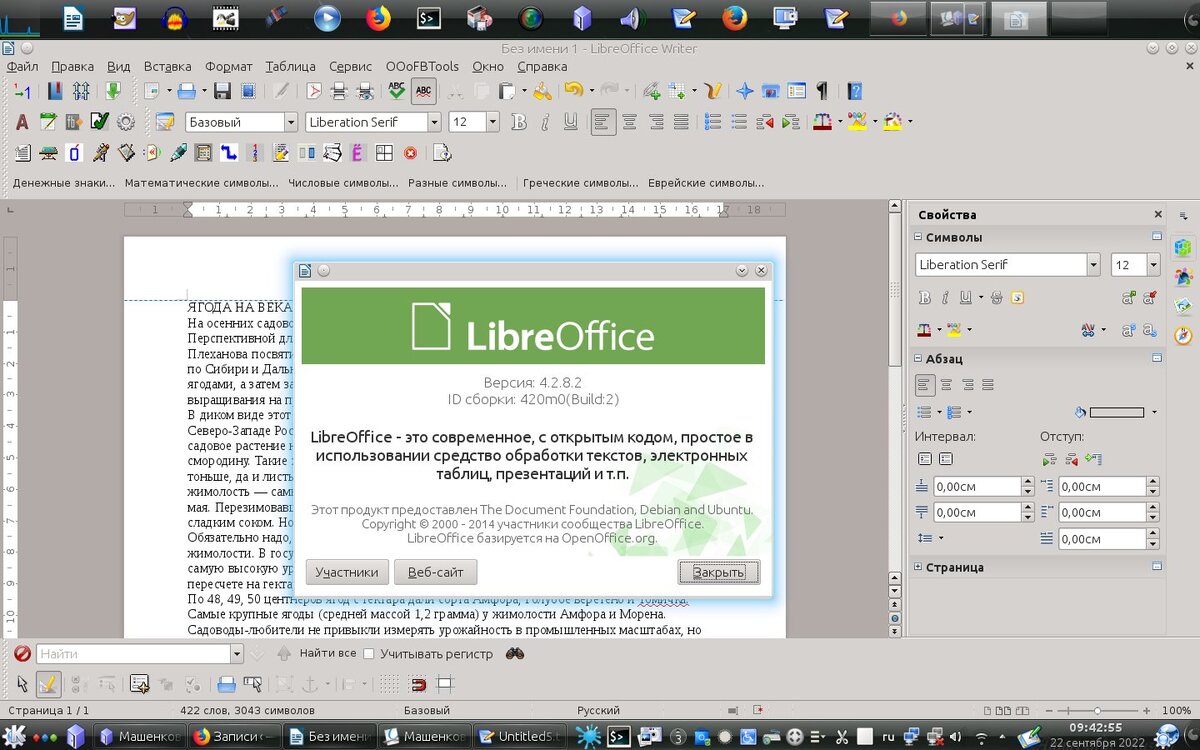Open font name dropdown in formatting toolbar
Screen dimensions: 1200x750
434,122
